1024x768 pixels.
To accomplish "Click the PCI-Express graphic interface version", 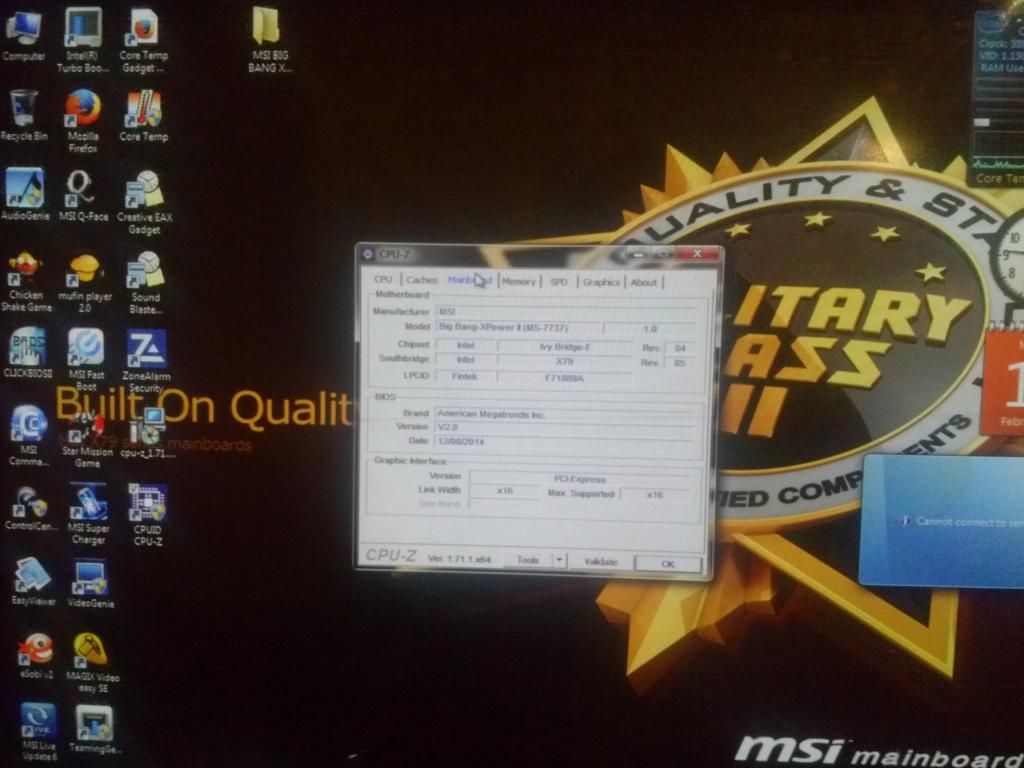I will pos(579,479).
